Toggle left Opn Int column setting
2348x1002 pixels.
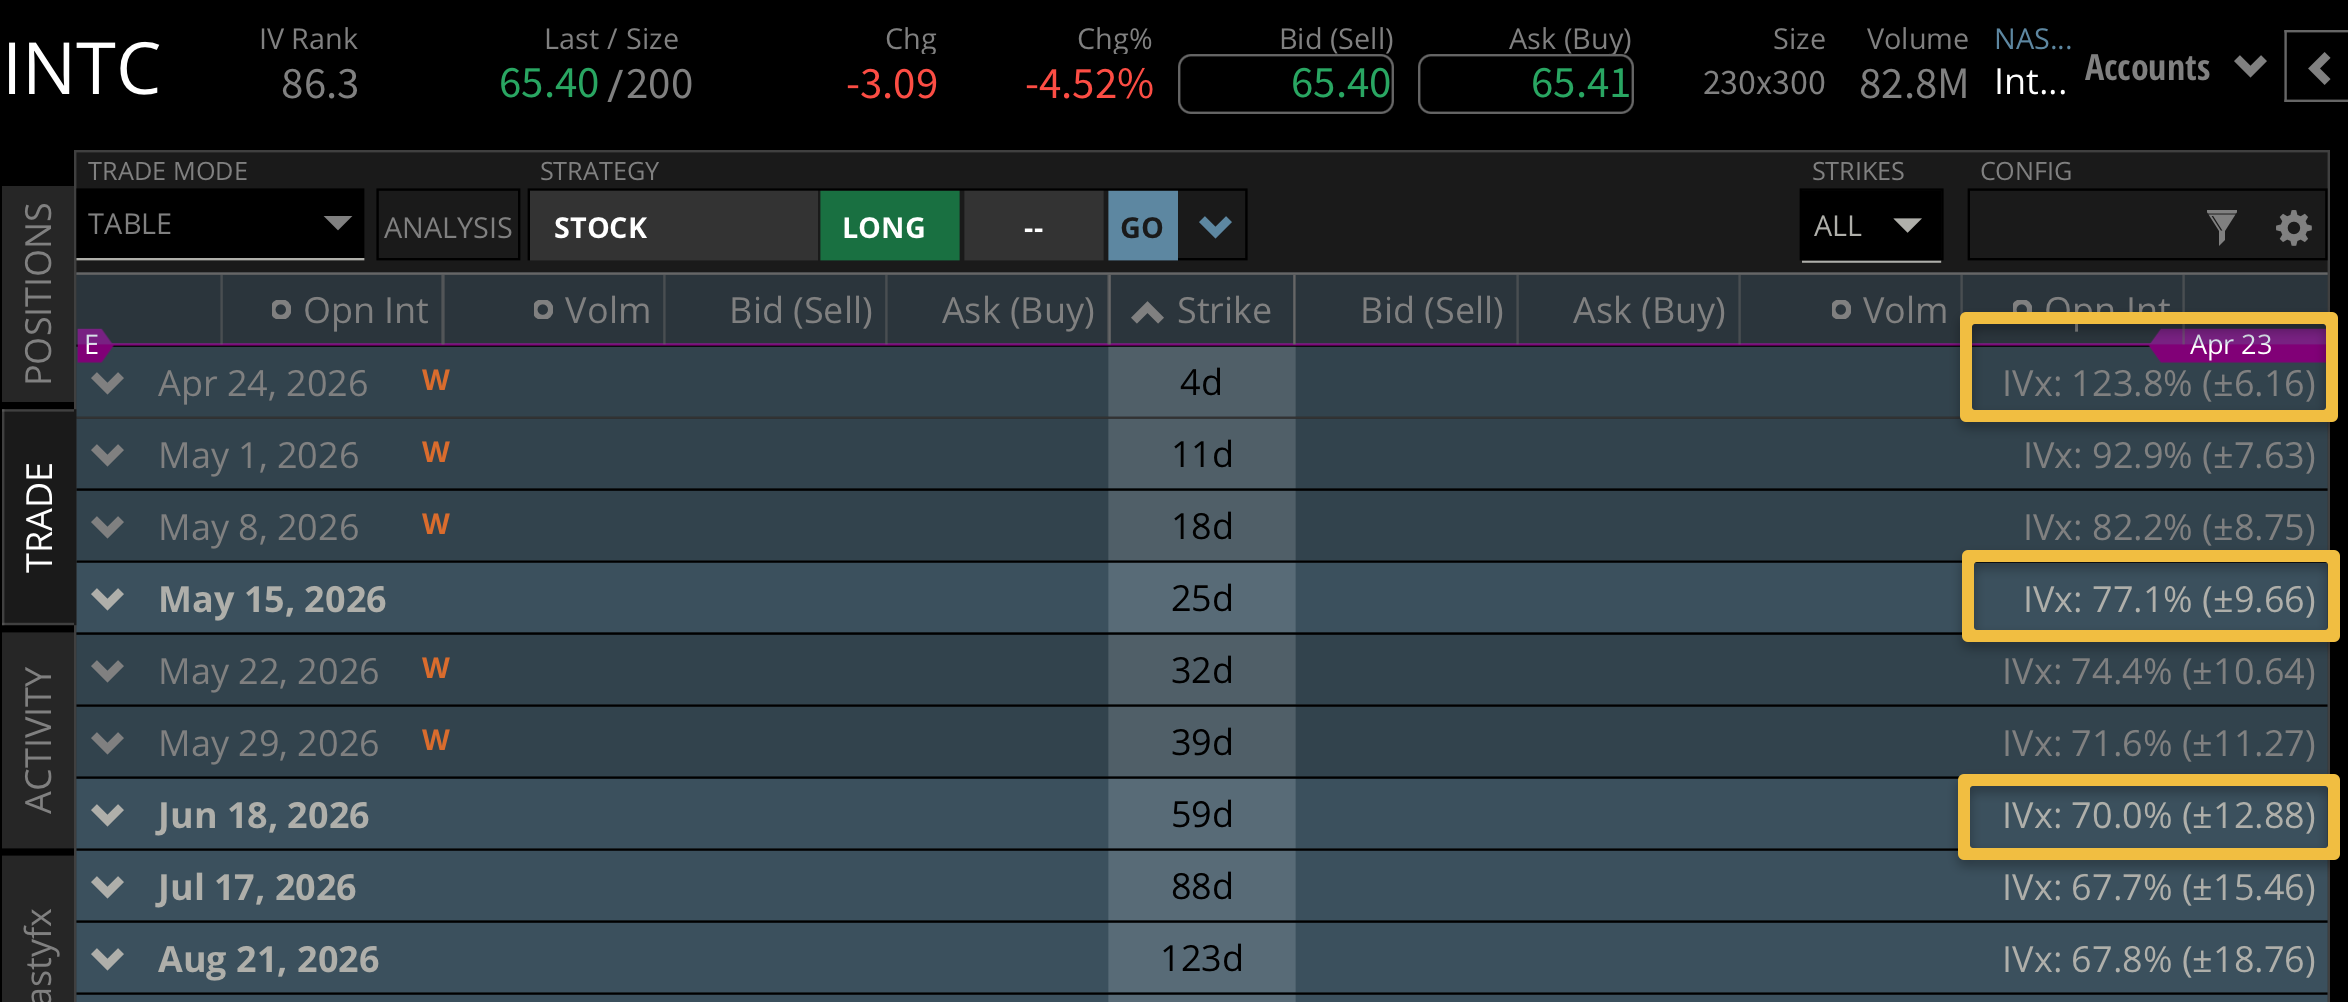tap(281, 311)
